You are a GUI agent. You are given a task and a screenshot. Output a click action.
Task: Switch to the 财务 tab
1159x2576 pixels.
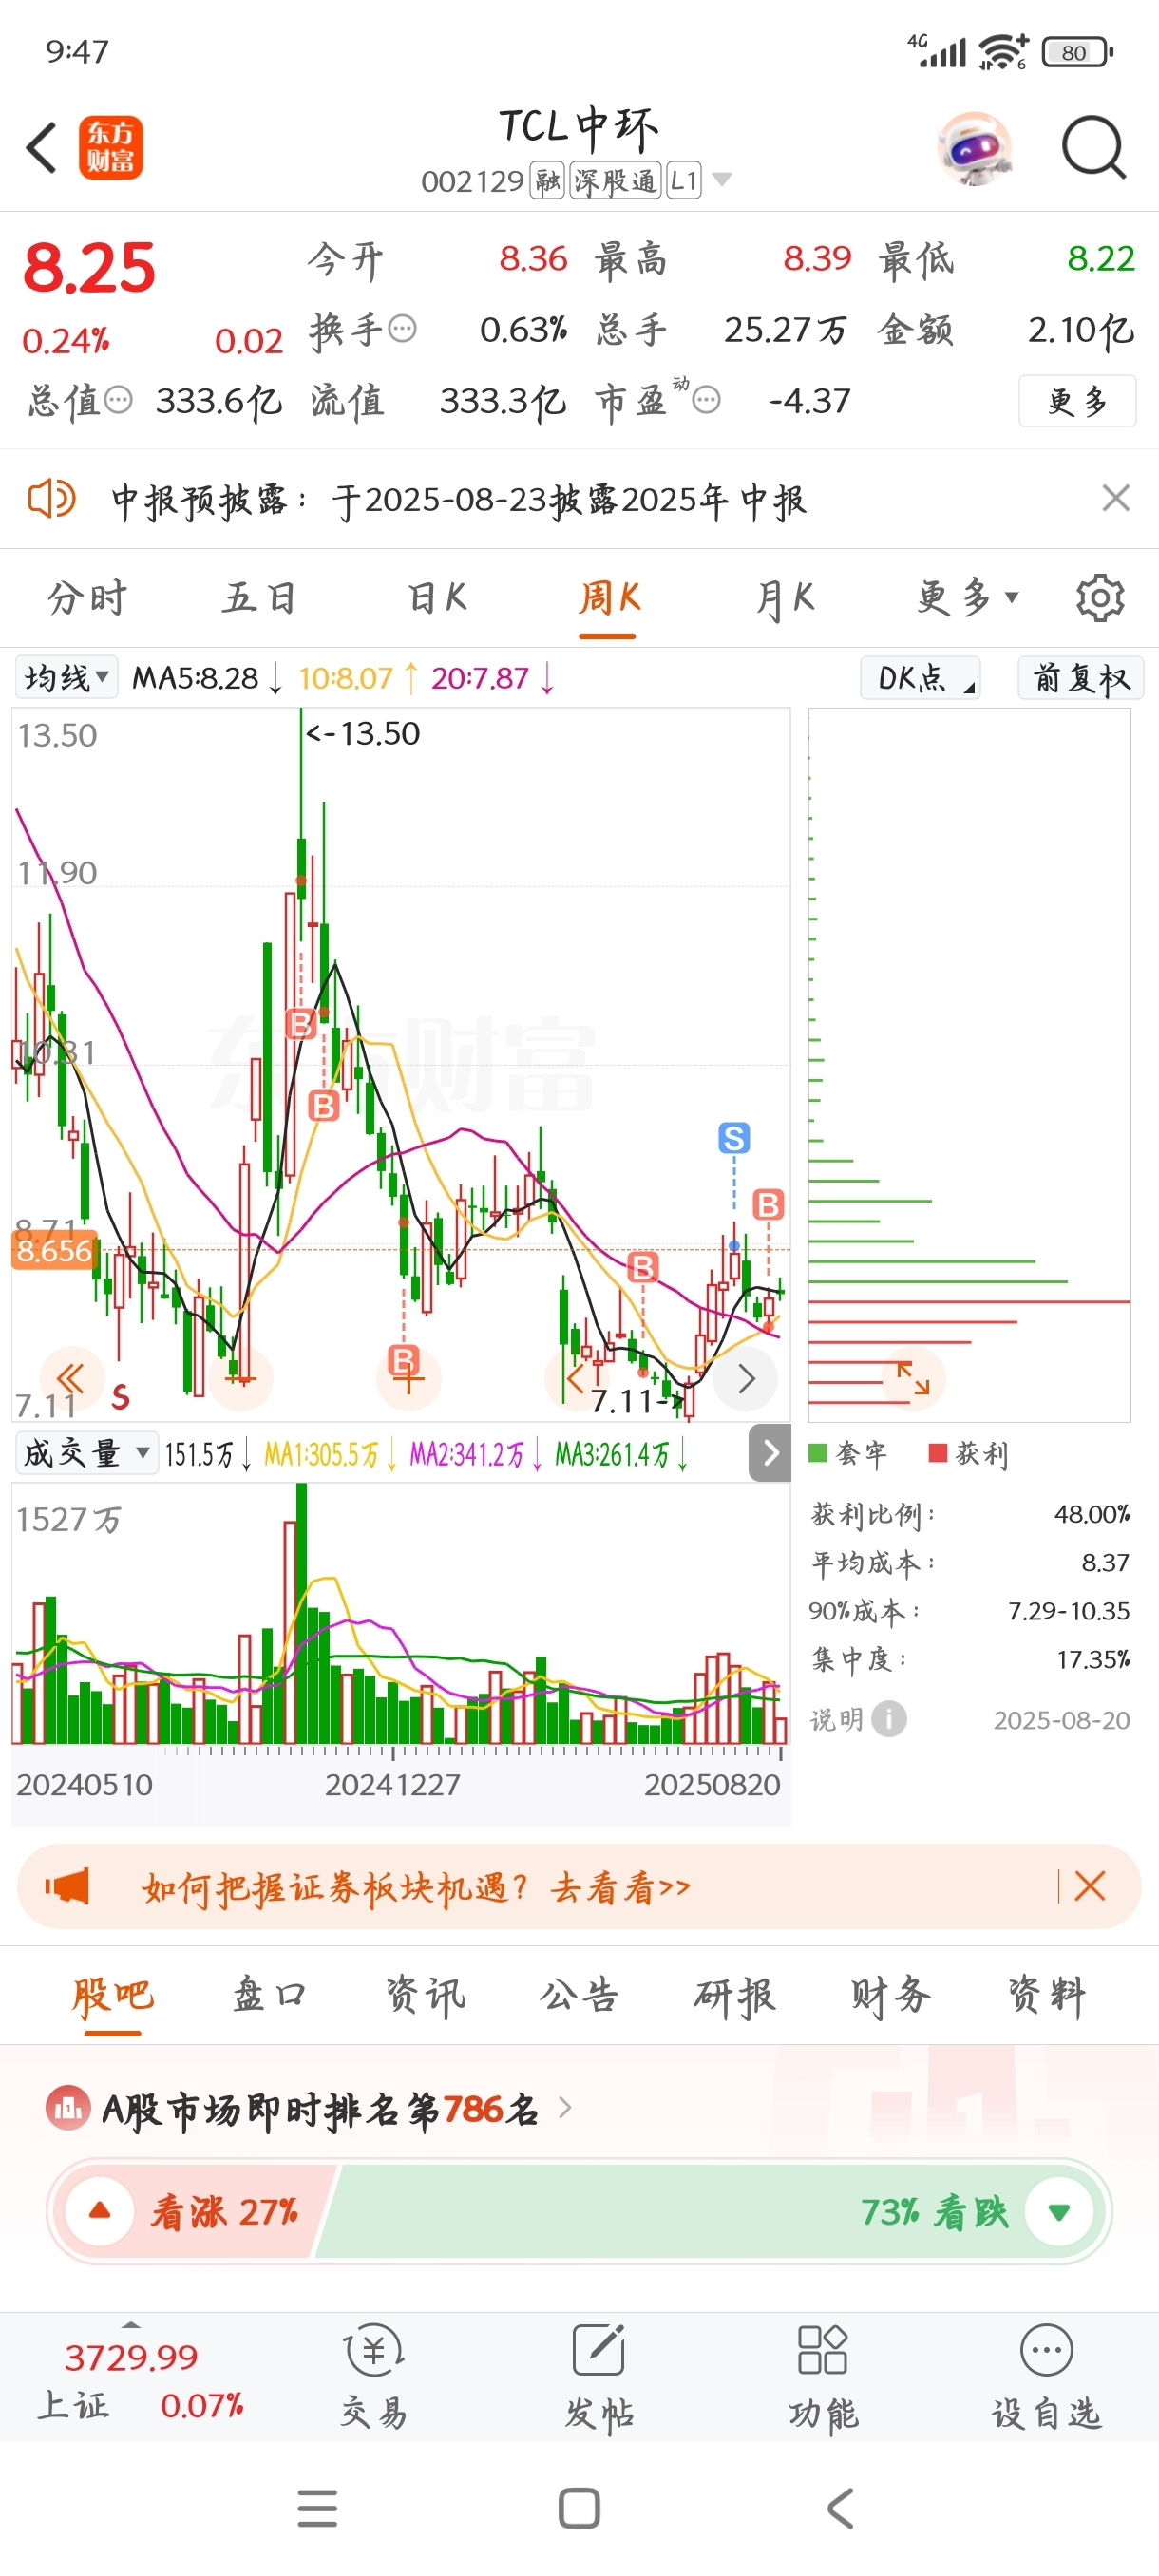(x=891, y=1996)
